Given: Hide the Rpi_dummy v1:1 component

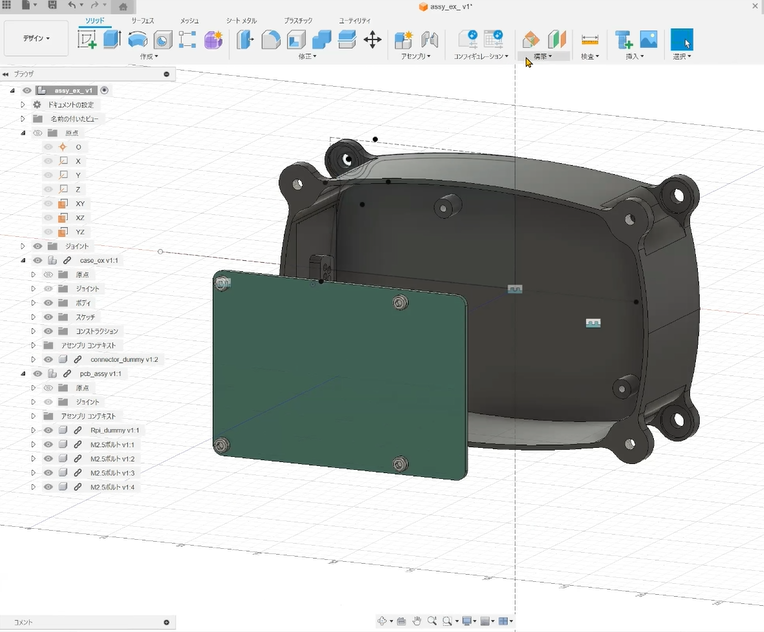Looking at the screenshot, I should point(47,430).
